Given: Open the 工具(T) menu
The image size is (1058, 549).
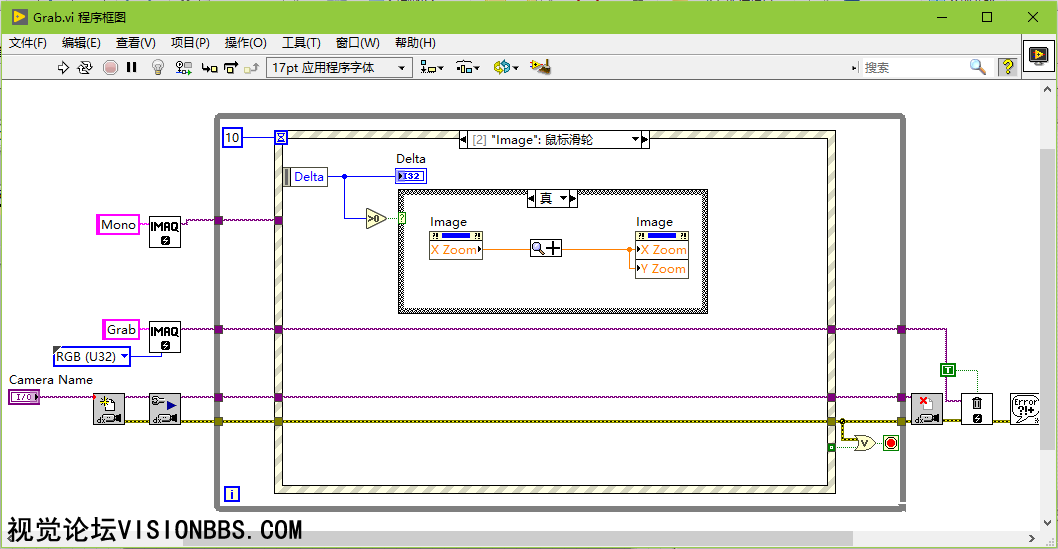Looking at the screenshot, I should (x=301, y=43).
